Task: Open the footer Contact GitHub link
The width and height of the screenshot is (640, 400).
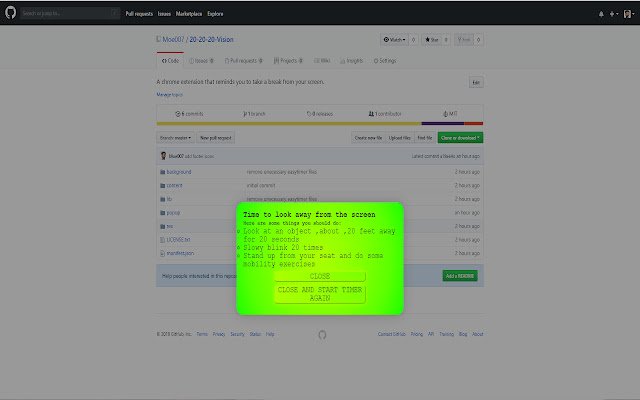Action: point(391,334)
